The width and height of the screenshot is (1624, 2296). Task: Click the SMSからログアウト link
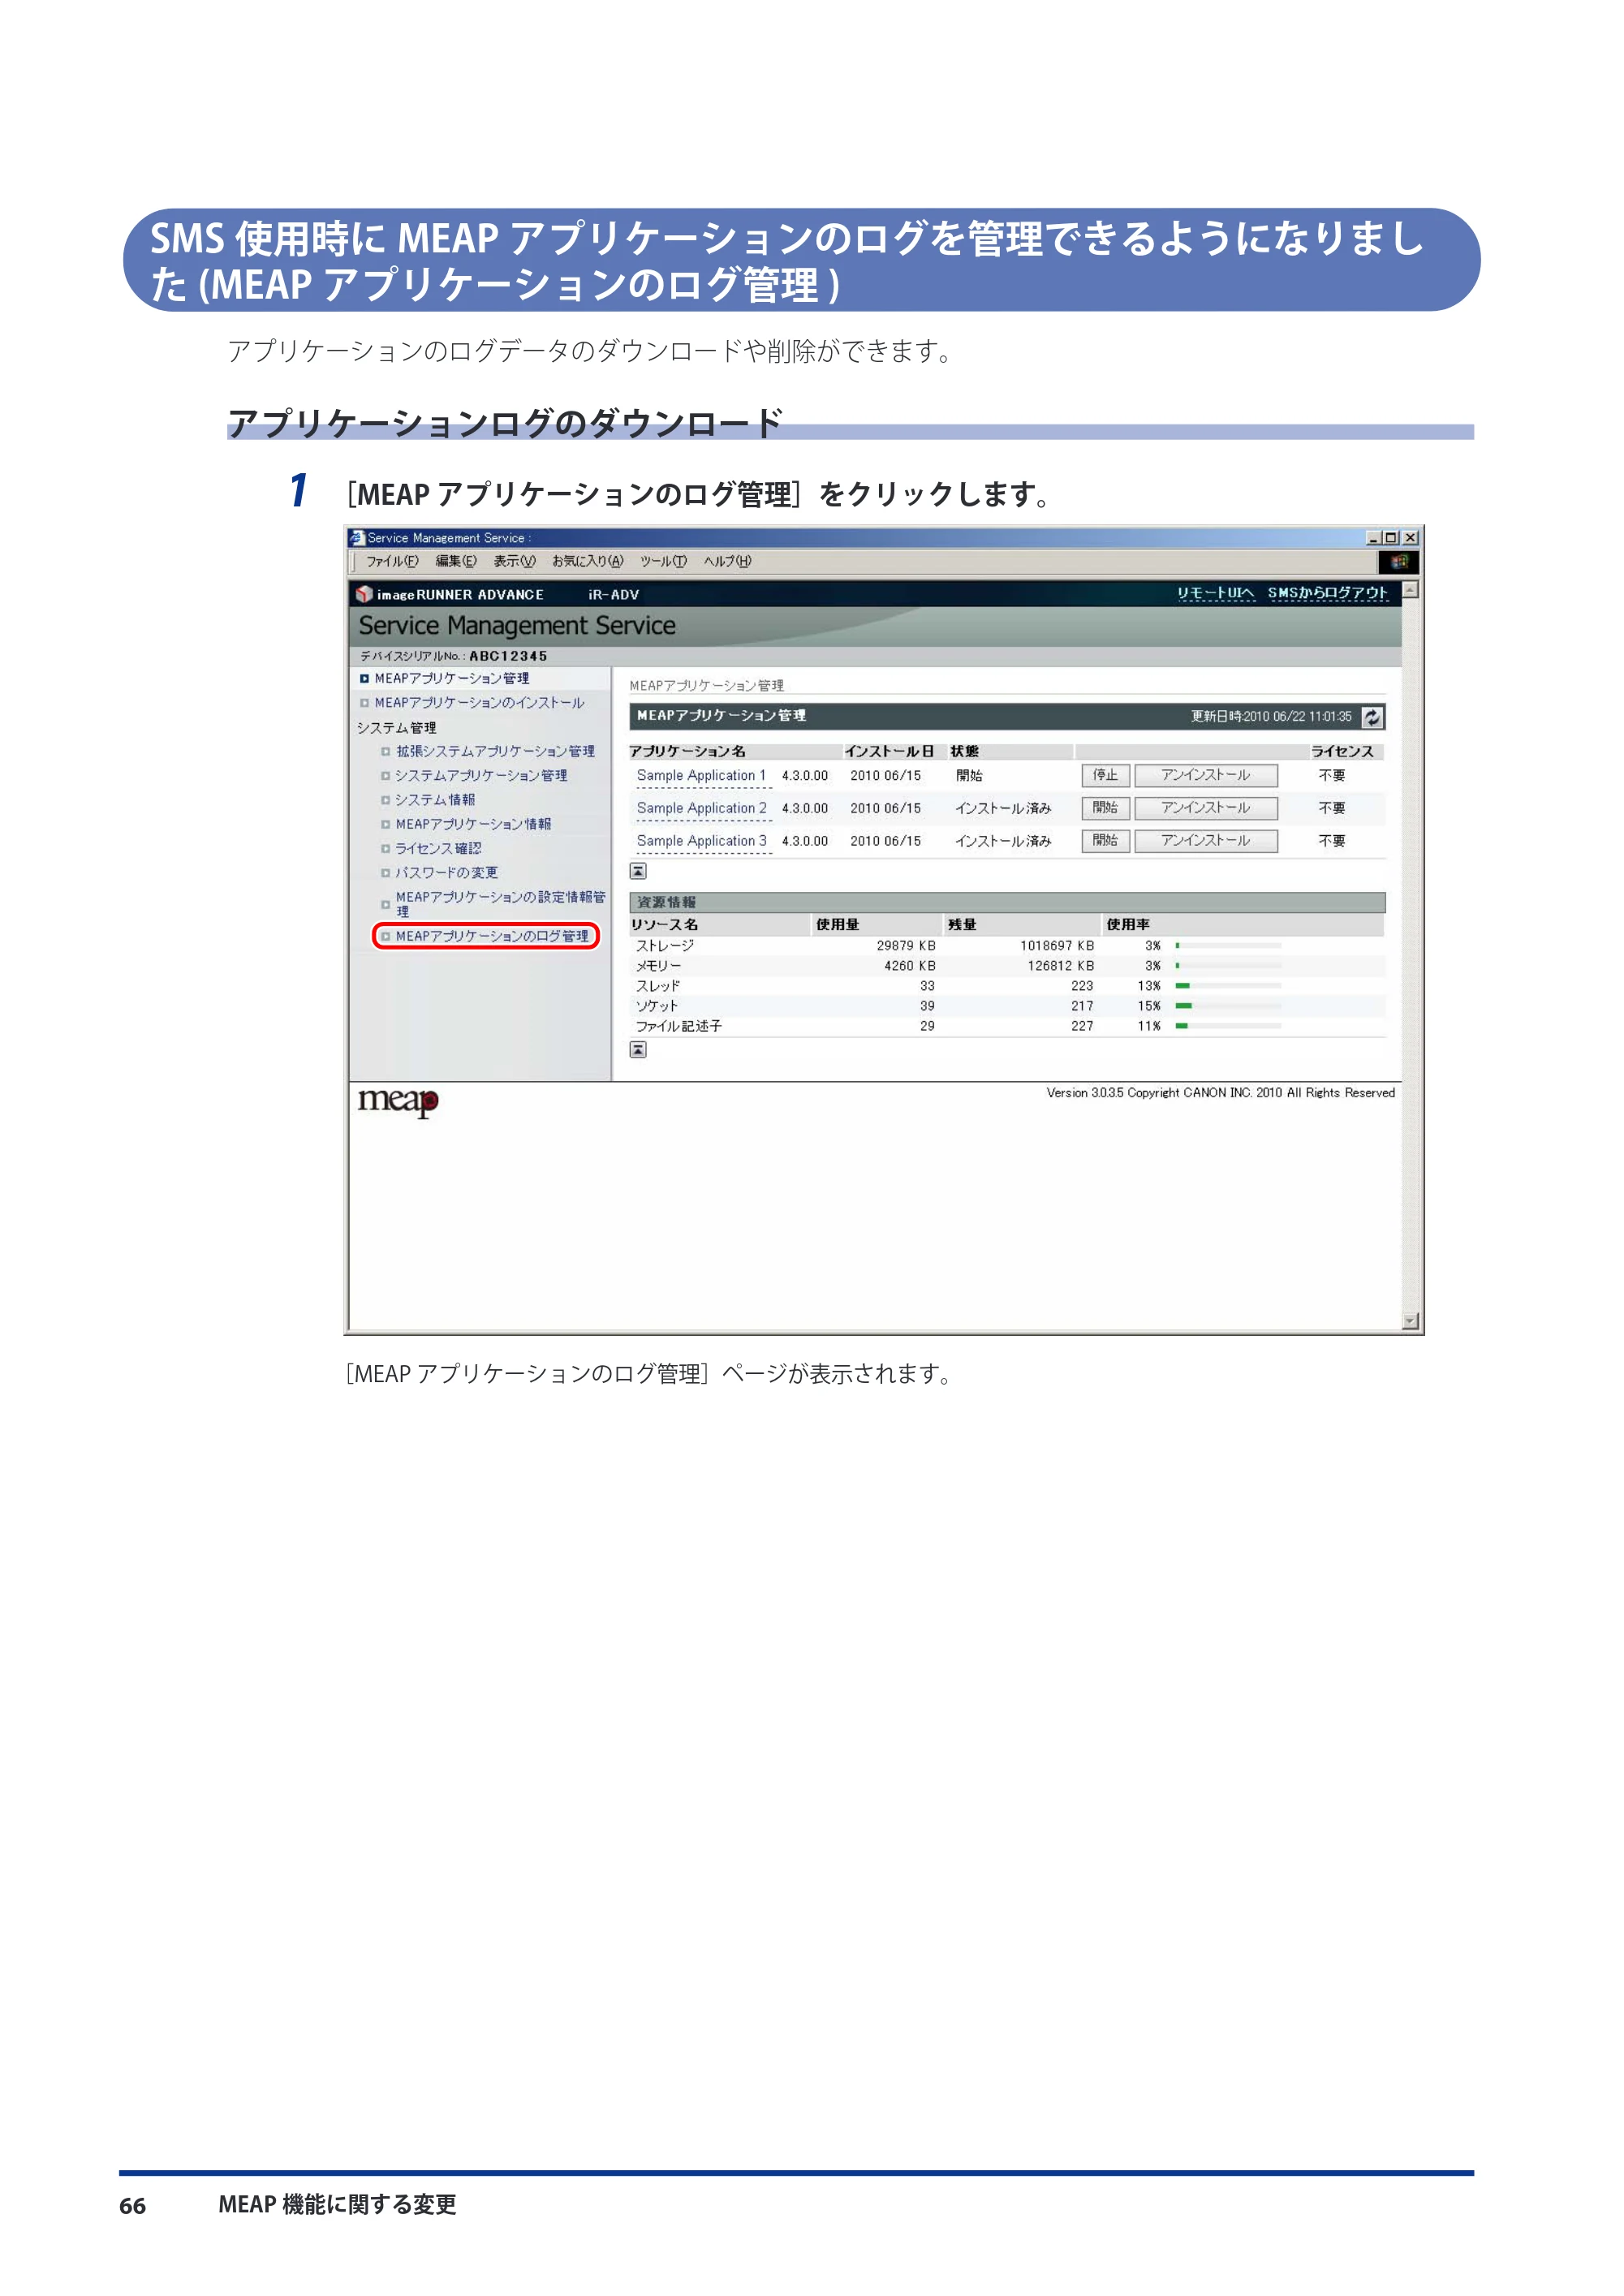click(x=1328, y=593)
